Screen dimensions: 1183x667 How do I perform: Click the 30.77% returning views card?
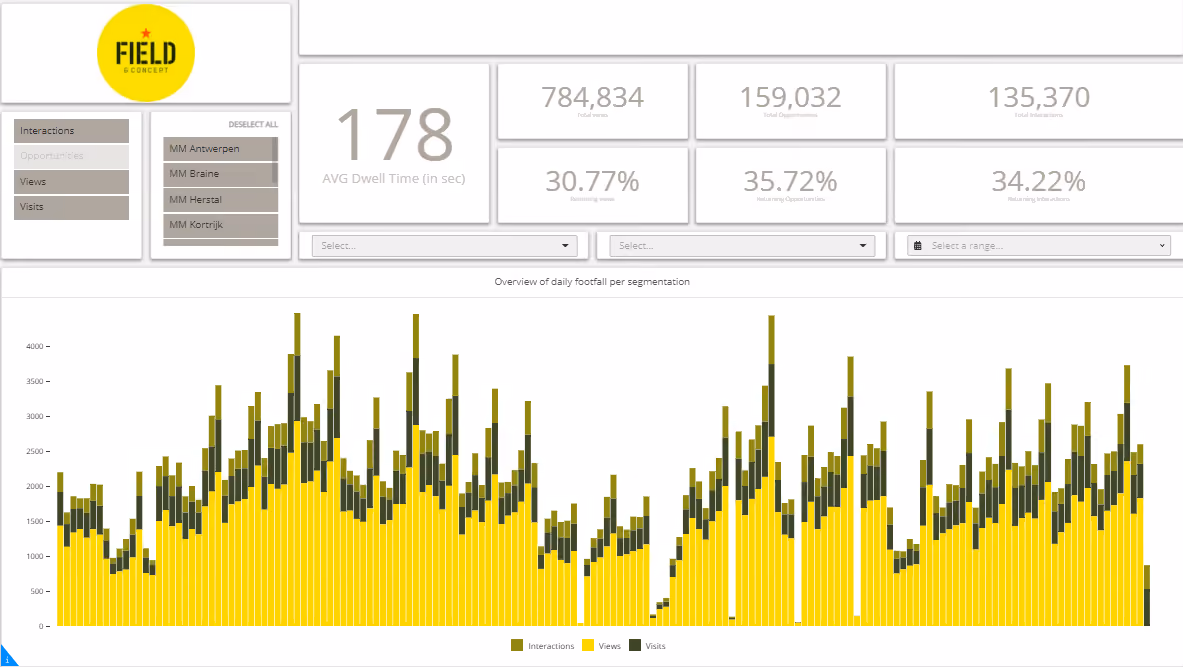pyautogui.click(x=593, y=185)
